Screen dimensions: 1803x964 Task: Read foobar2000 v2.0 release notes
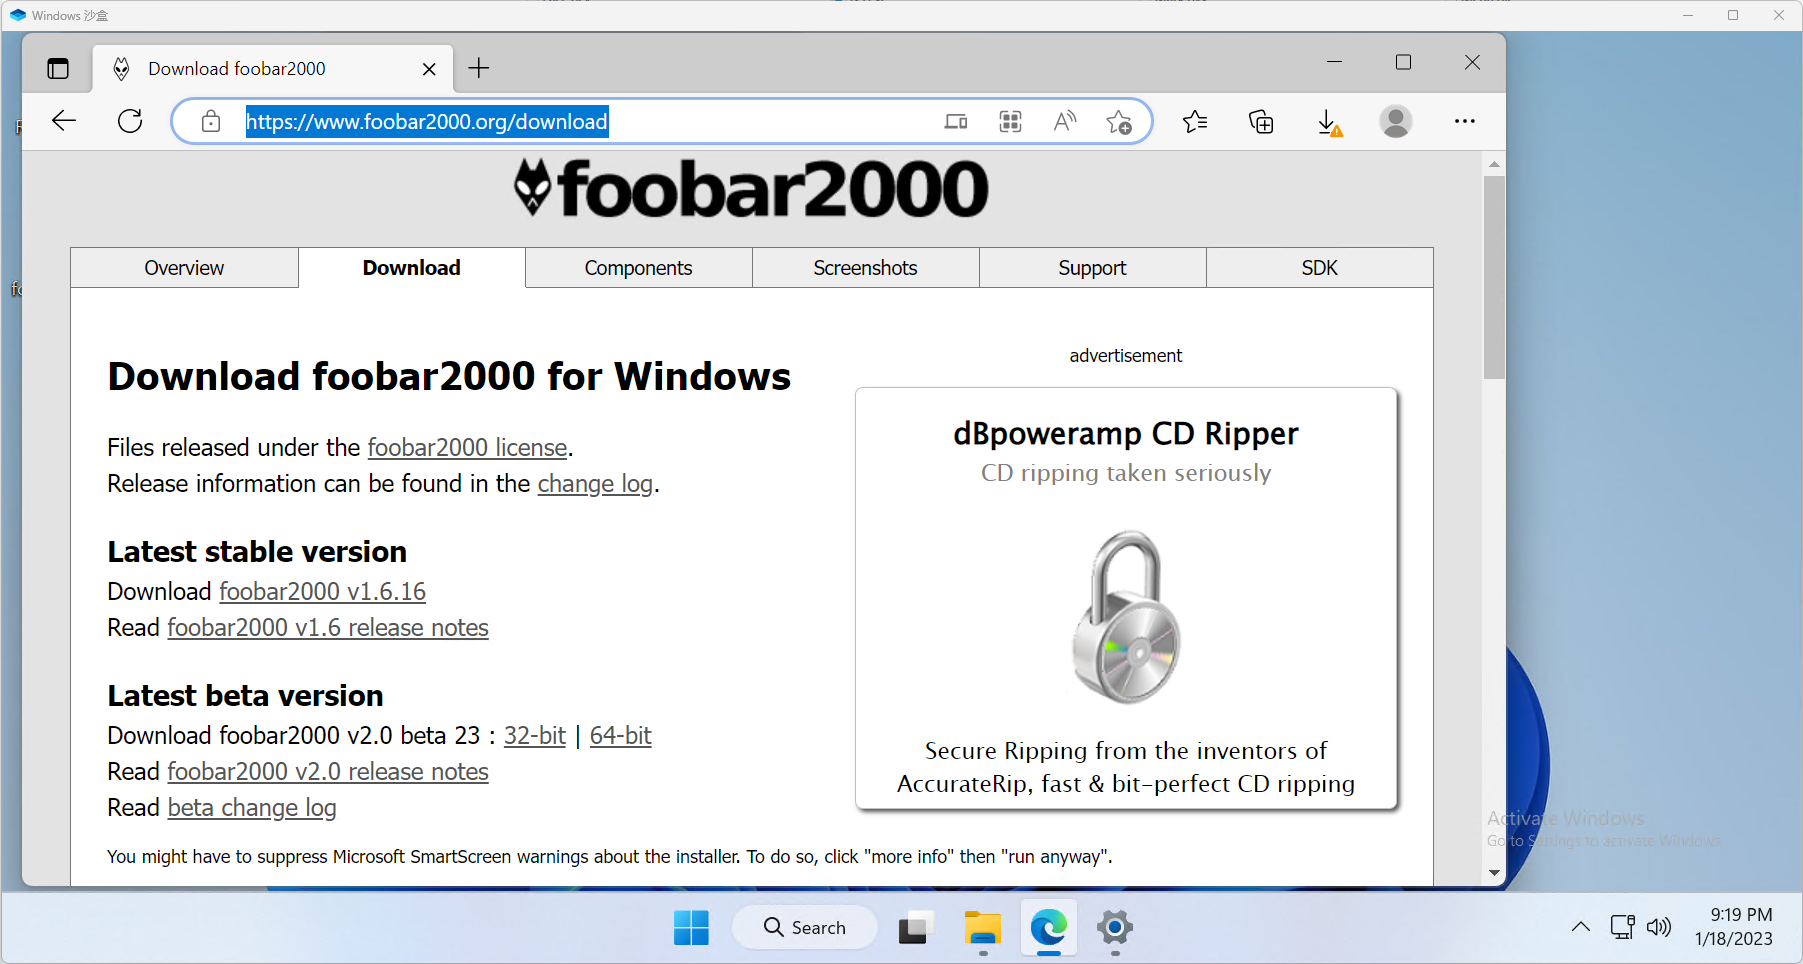pos(328,772)
